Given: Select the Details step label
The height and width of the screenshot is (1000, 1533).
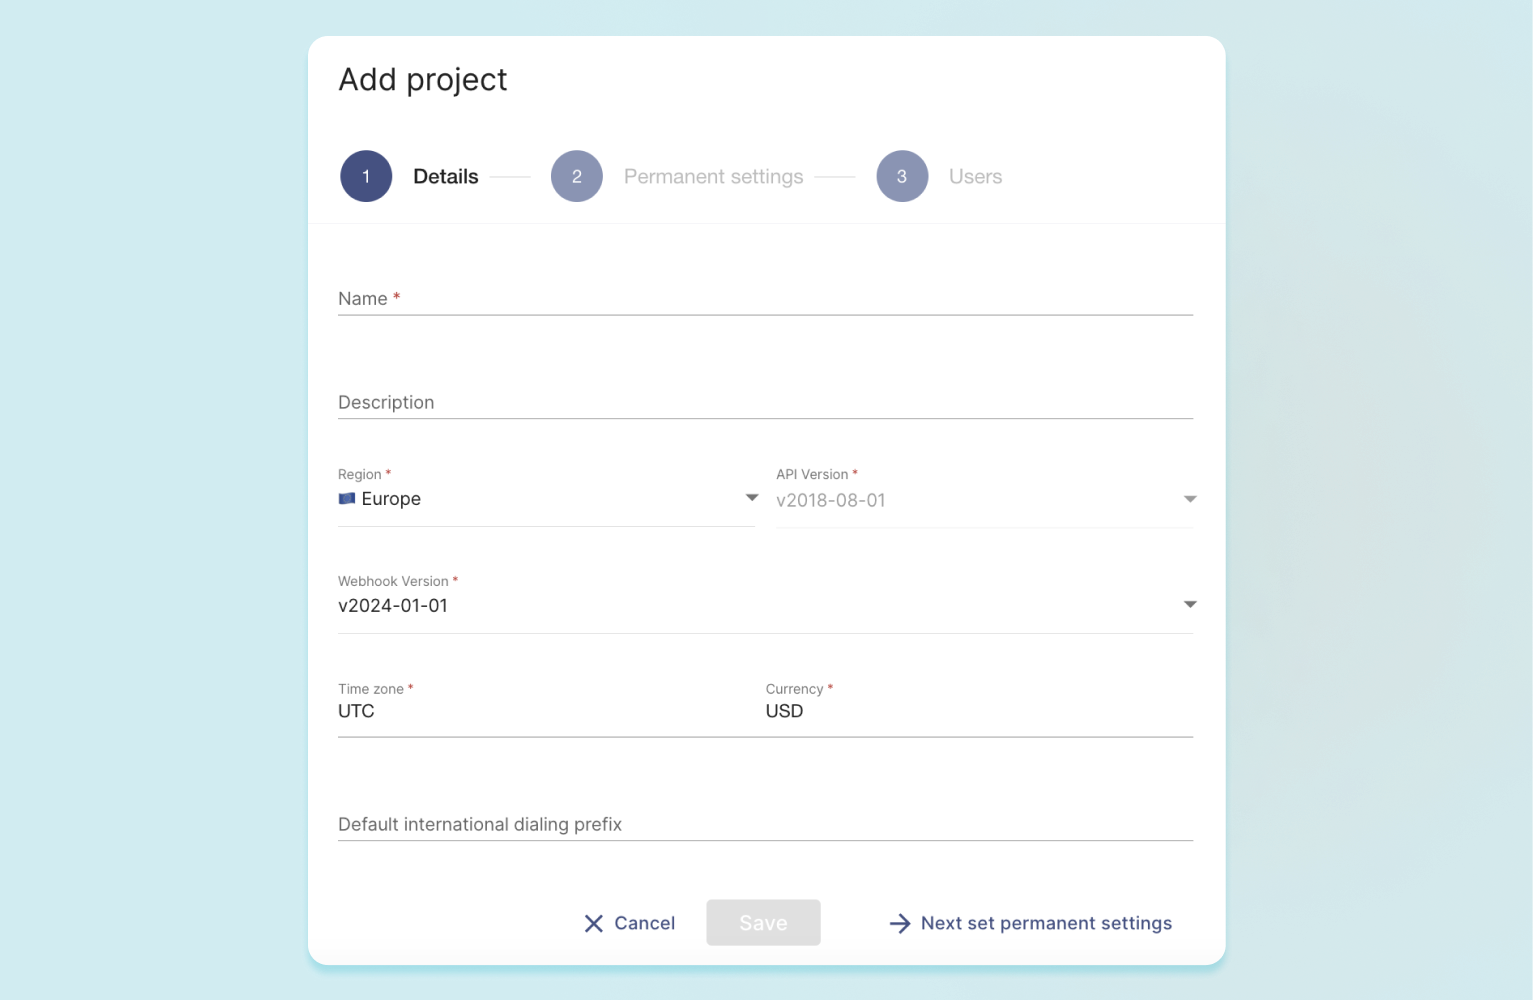Looking at the screenshot, I should click(x=446, y=177).
